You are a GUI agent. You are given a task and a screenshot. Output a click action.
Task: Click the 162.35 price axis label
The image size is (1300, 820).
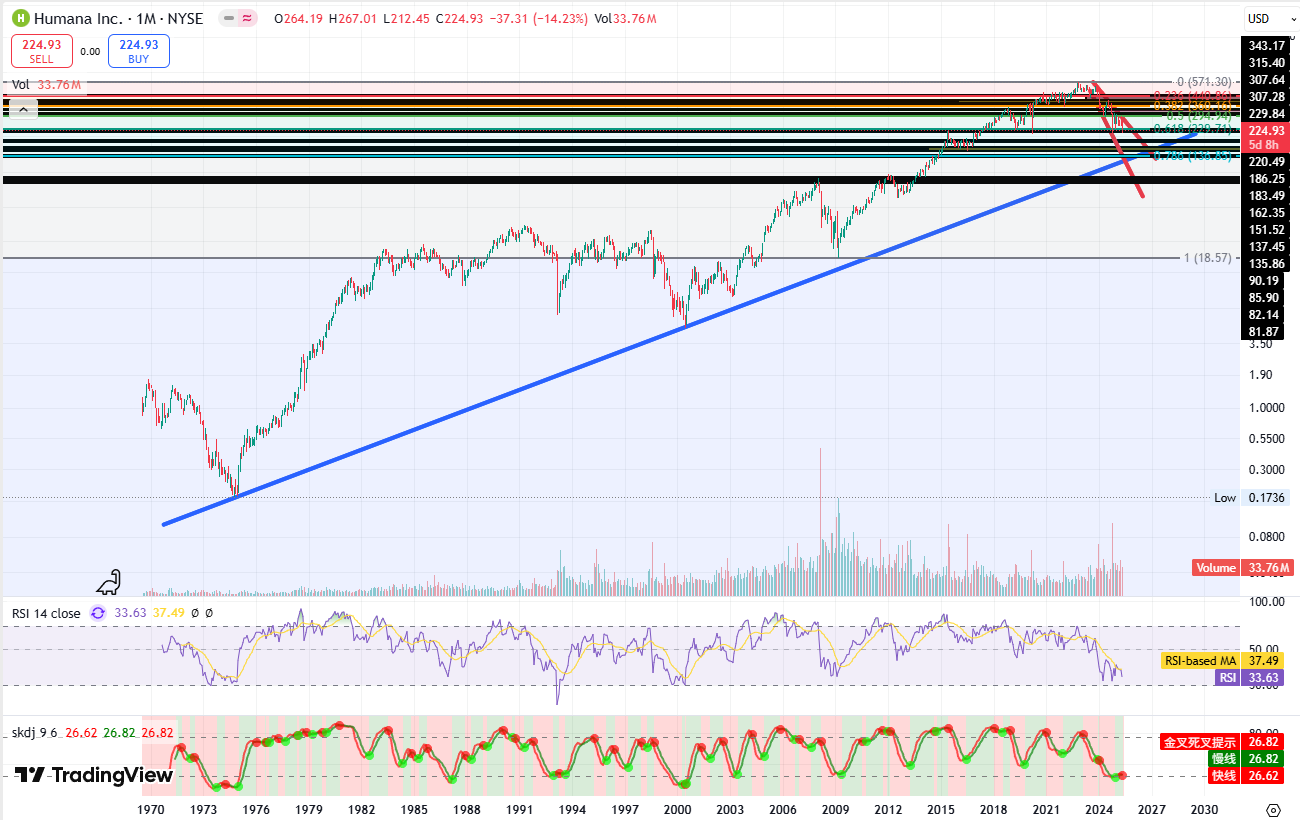(x=1267, y=213)
